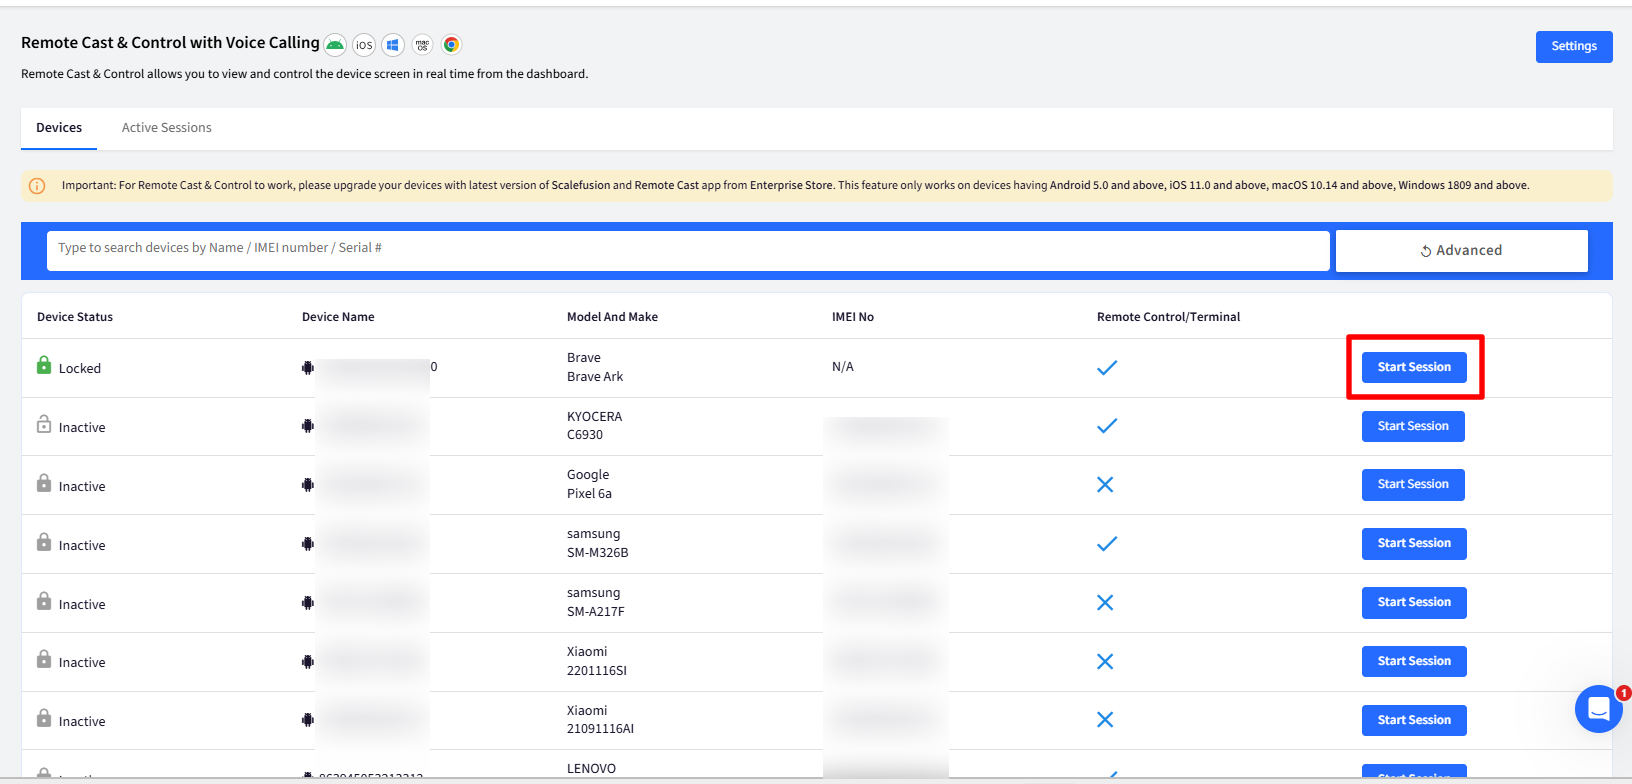
Task: Click the Android icon in the 2201116SI row
Action: 308,661
